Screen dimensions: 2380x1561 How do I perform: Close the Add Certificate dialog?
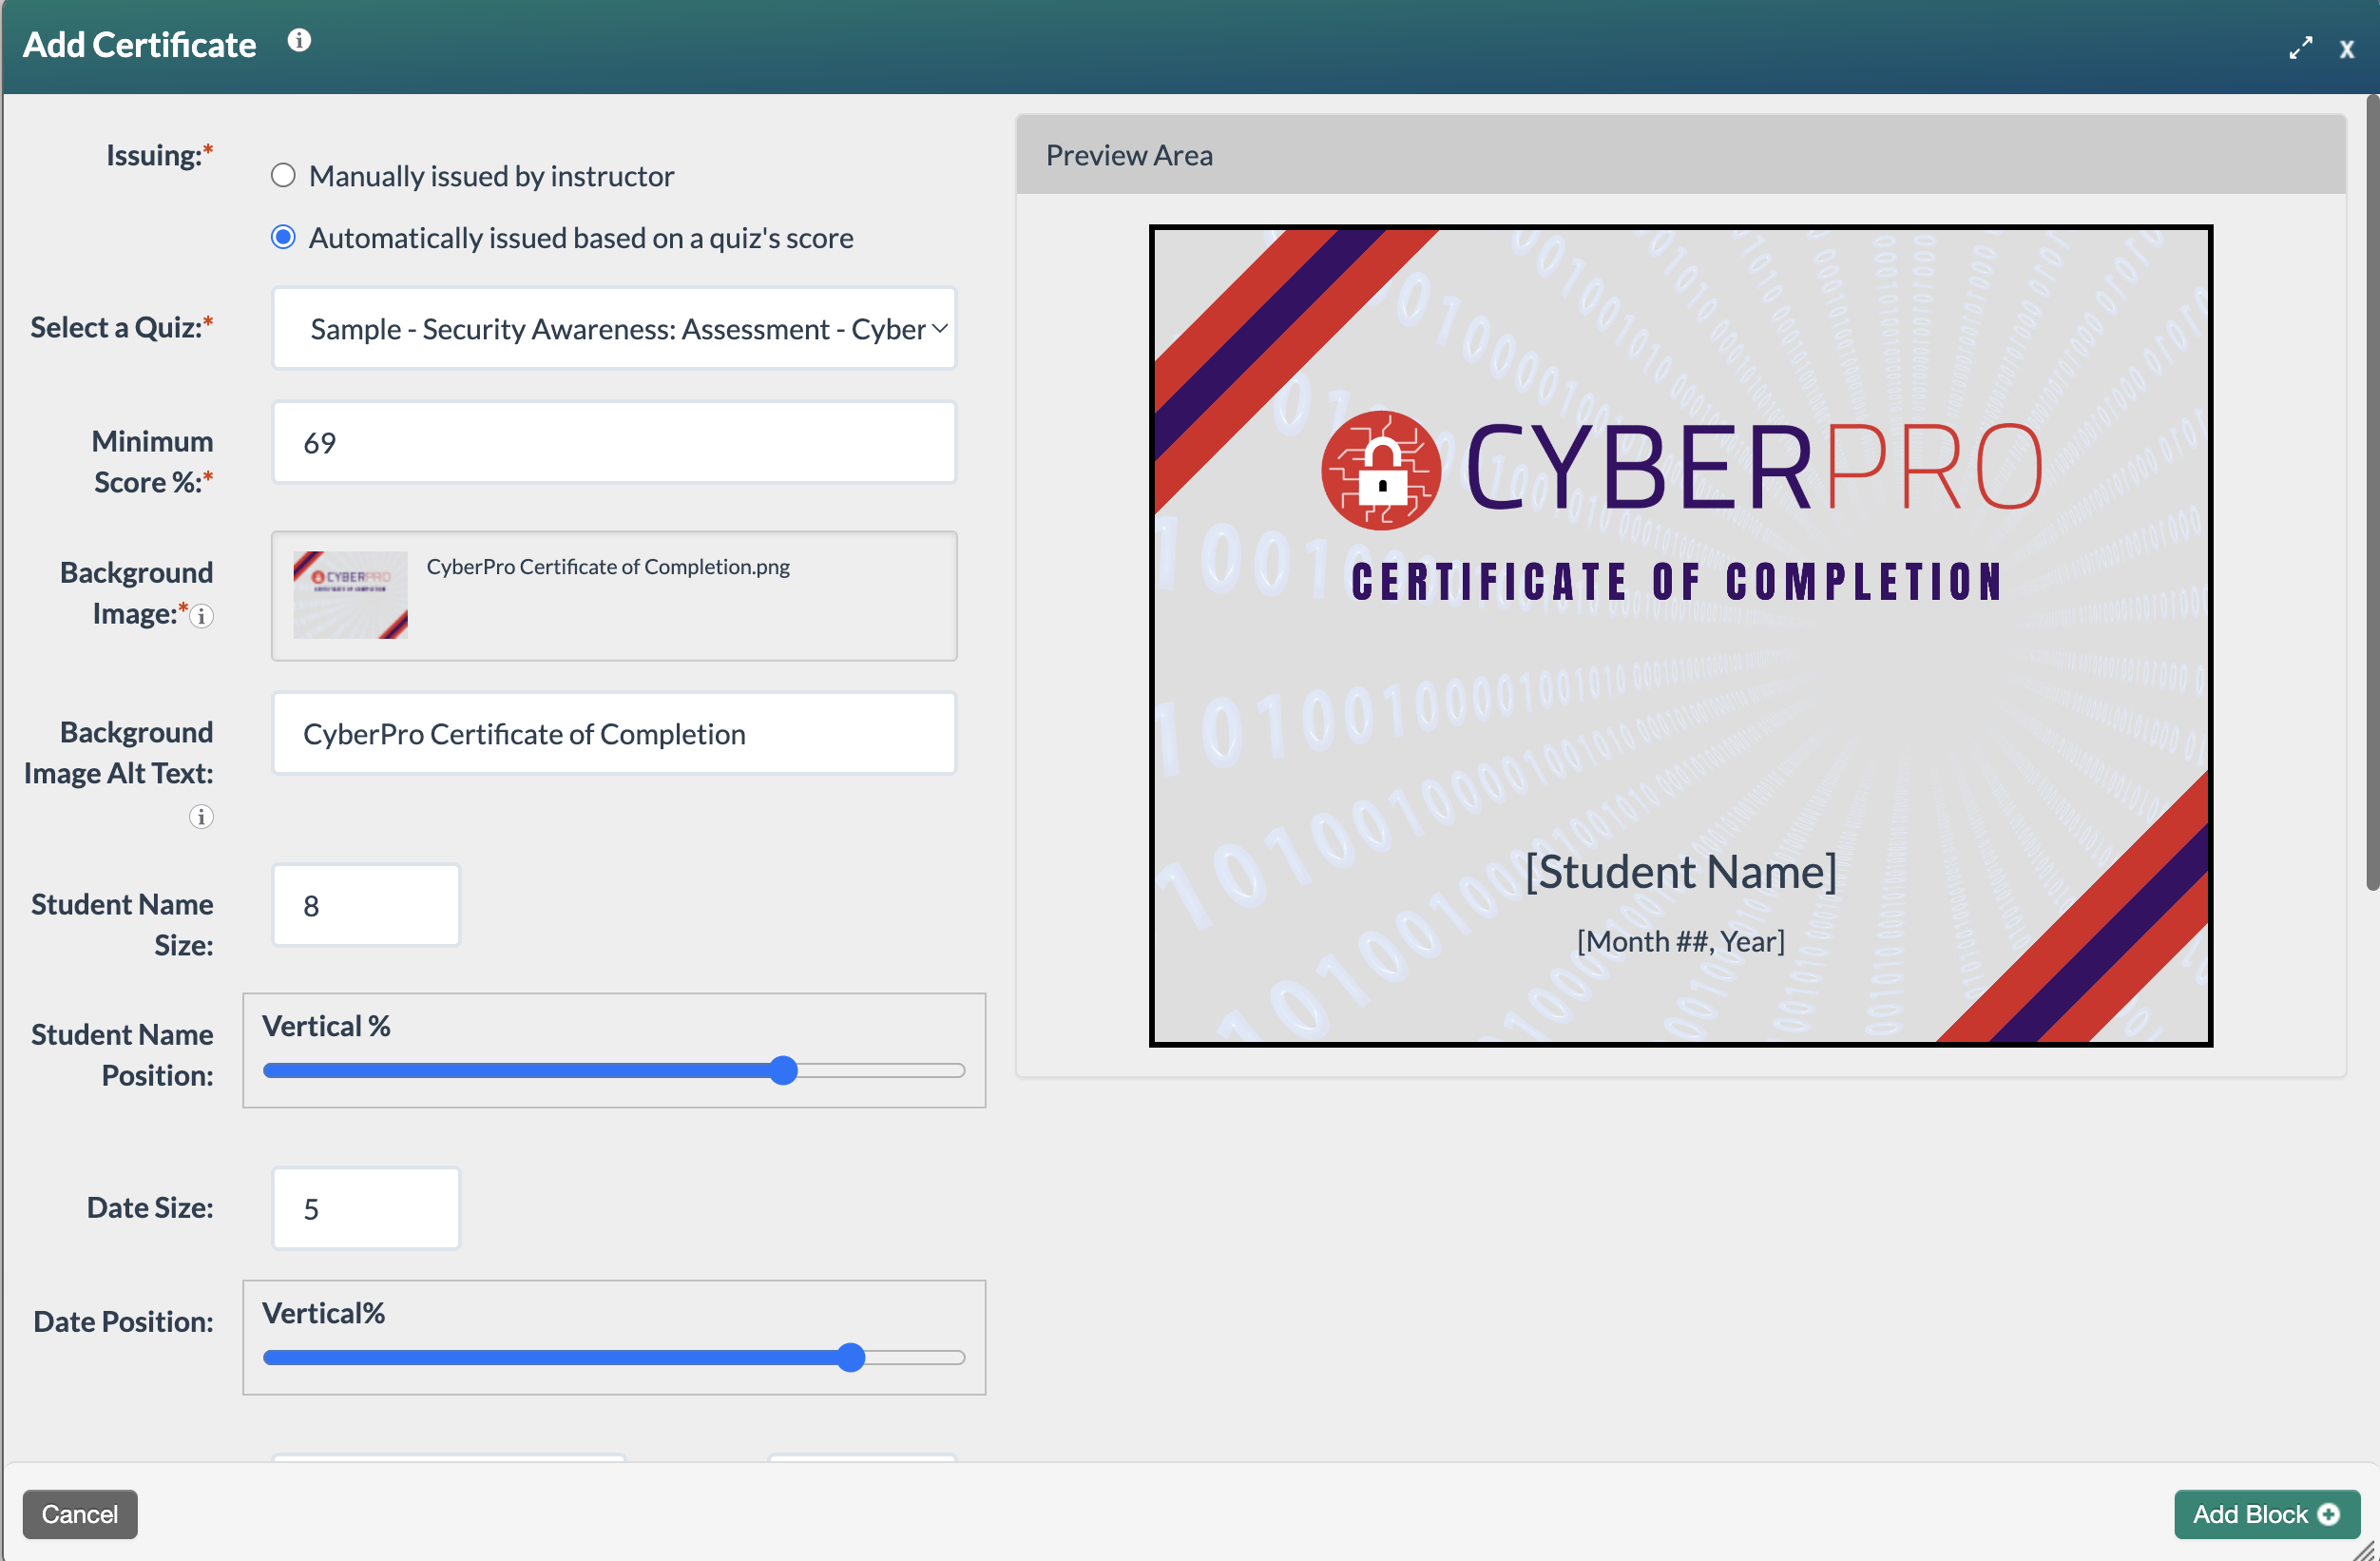[2346, 49]
